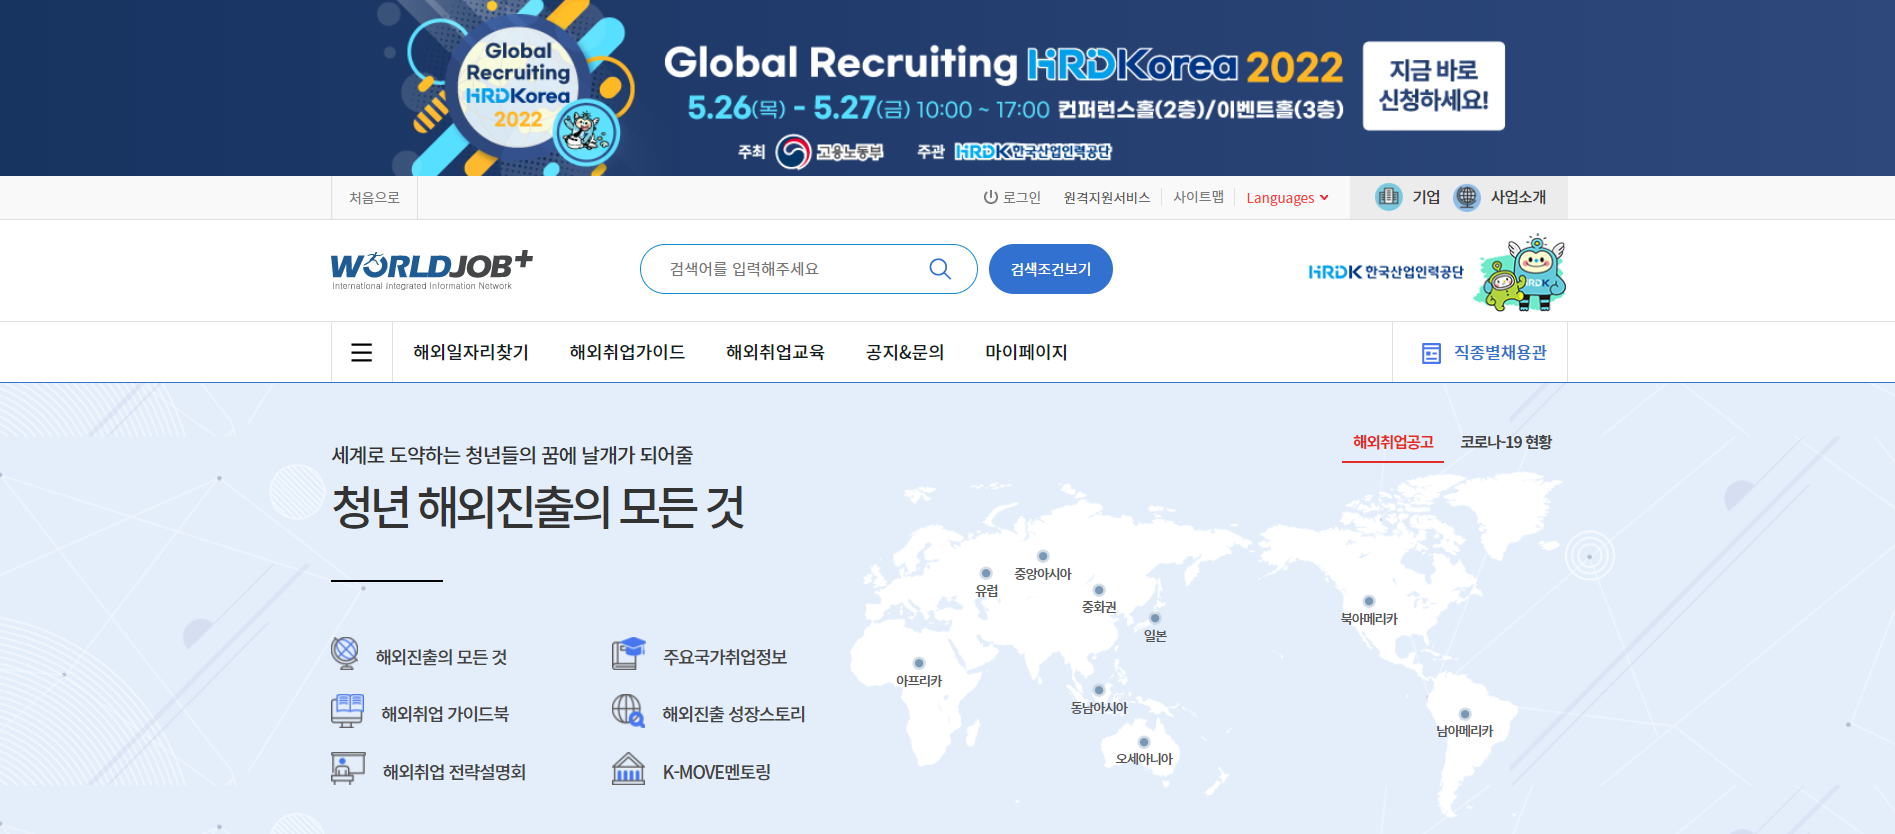Open the 해외일자리찾기 menu
The height and width of the screenshot is (834, 1895).
(471, 352)
